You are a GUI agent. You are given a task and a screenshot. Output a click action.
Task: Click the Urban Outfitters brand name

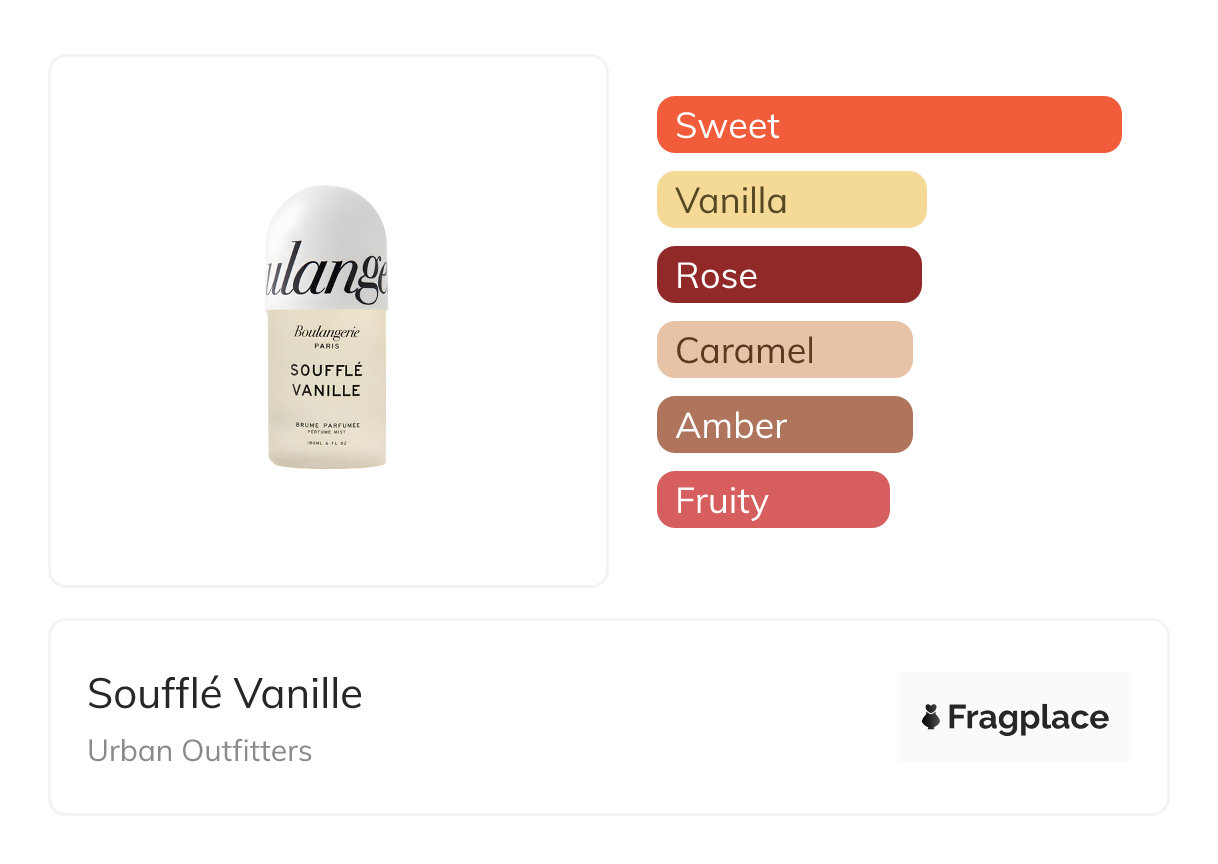point(200,751)
